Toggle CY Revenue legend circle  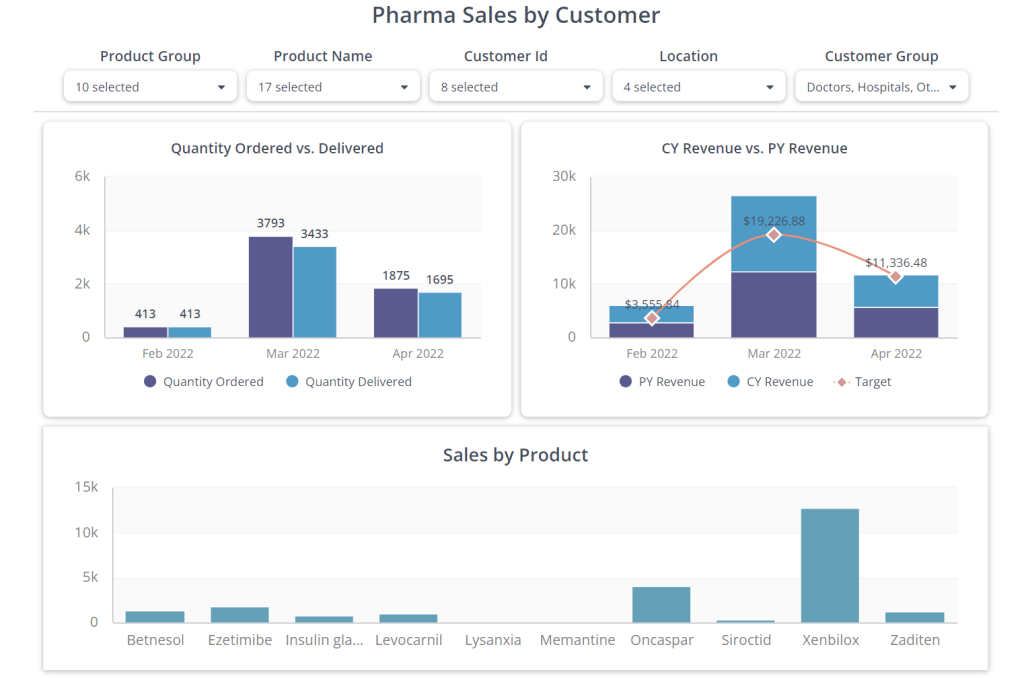pyautogui.click(x=733, y=381)
